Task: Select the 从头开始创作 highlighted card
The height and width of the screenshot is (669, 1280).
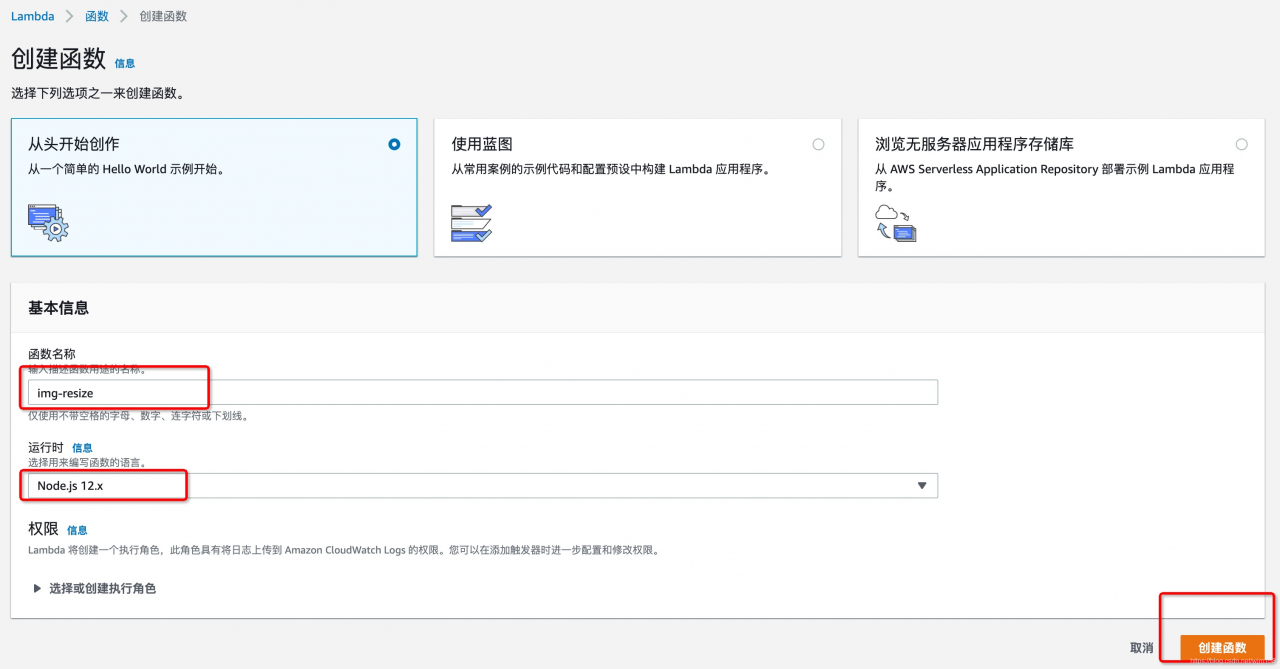Action: [213, 187]
